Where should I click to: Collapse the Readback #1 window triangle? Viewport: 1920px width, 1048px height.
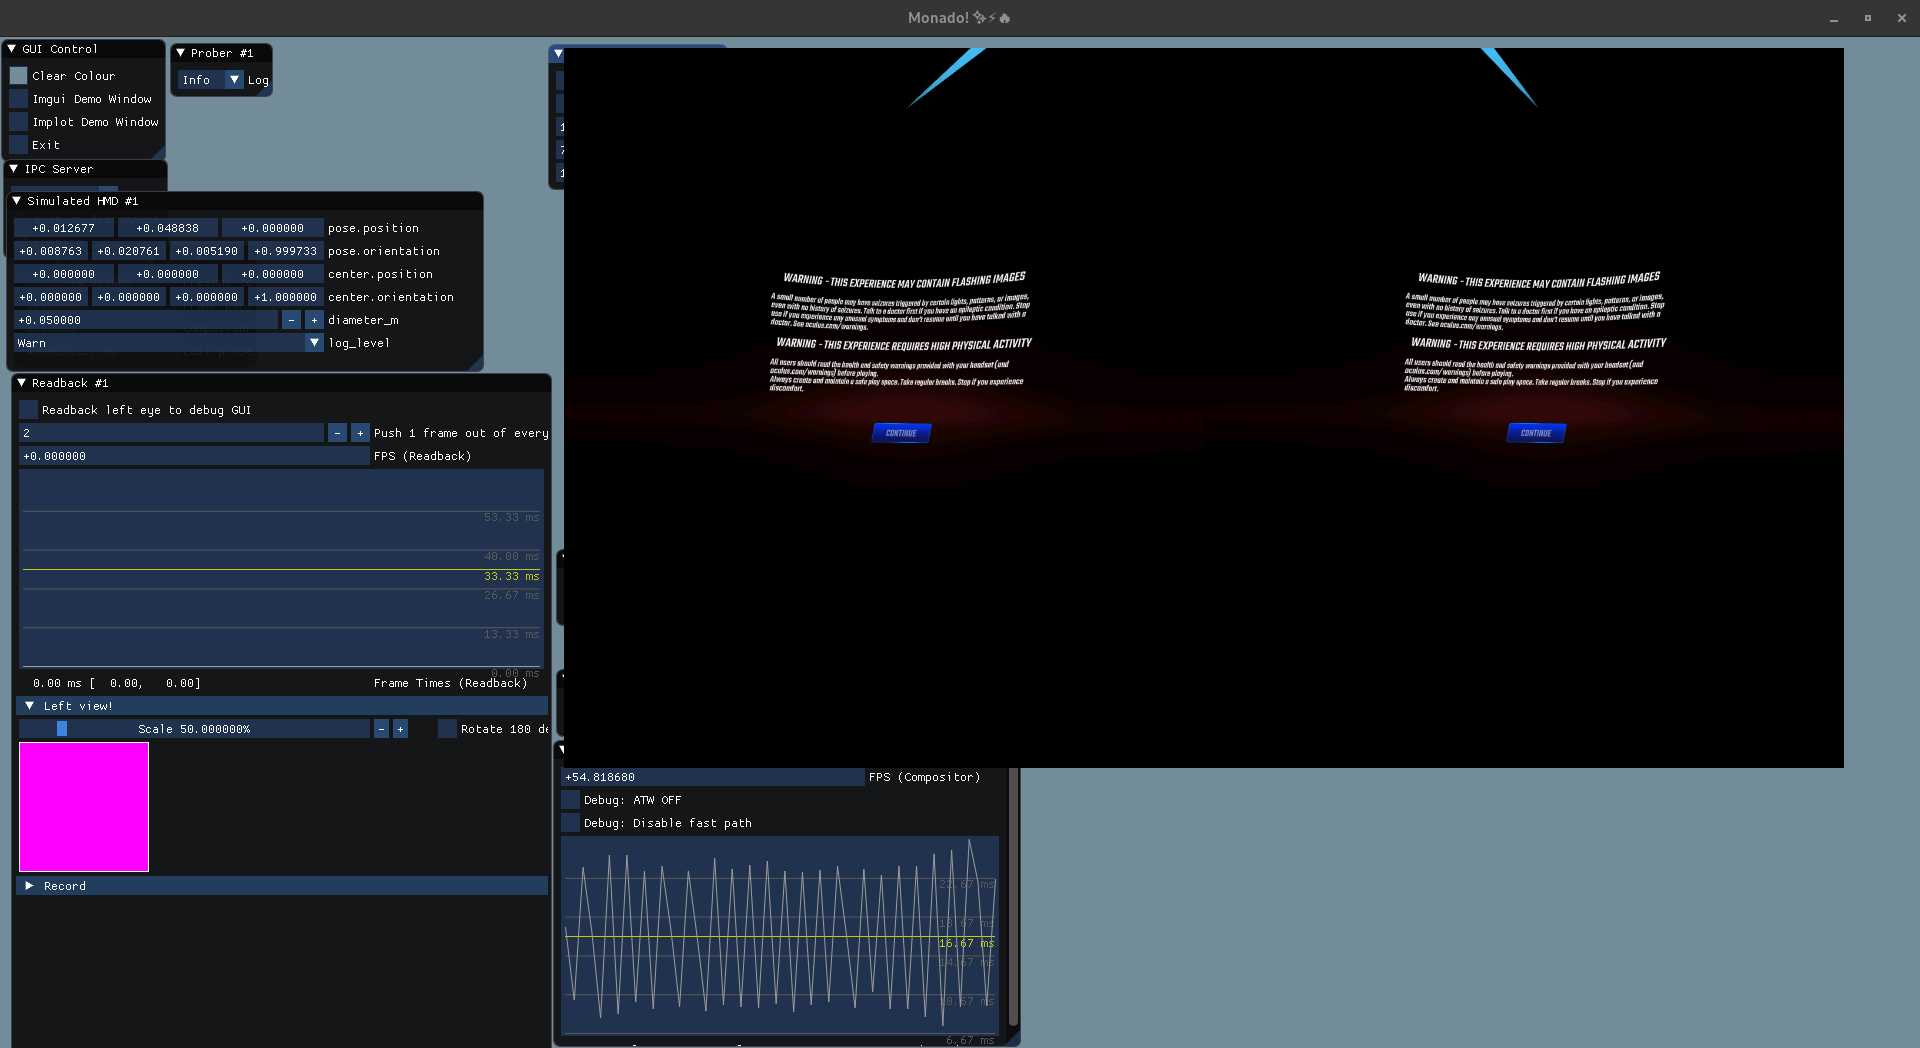pyautogui.click(x=22, y=383)
